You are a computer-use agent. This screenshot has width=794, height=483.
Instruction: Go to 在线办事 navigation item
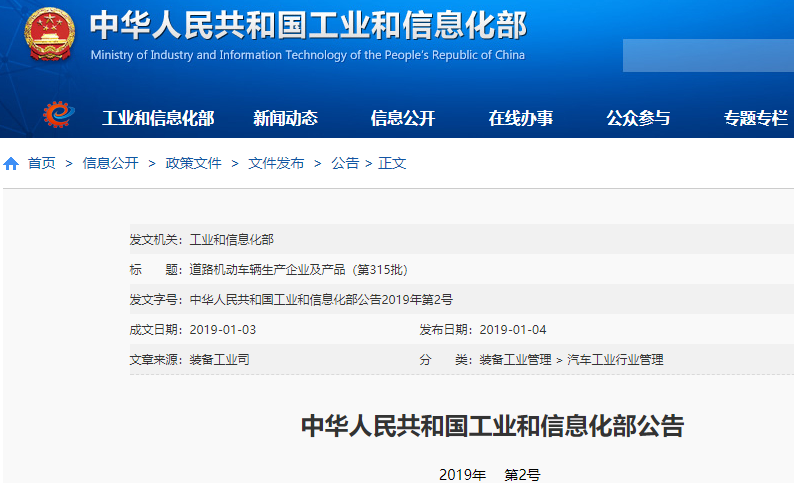tap(520, 118)
